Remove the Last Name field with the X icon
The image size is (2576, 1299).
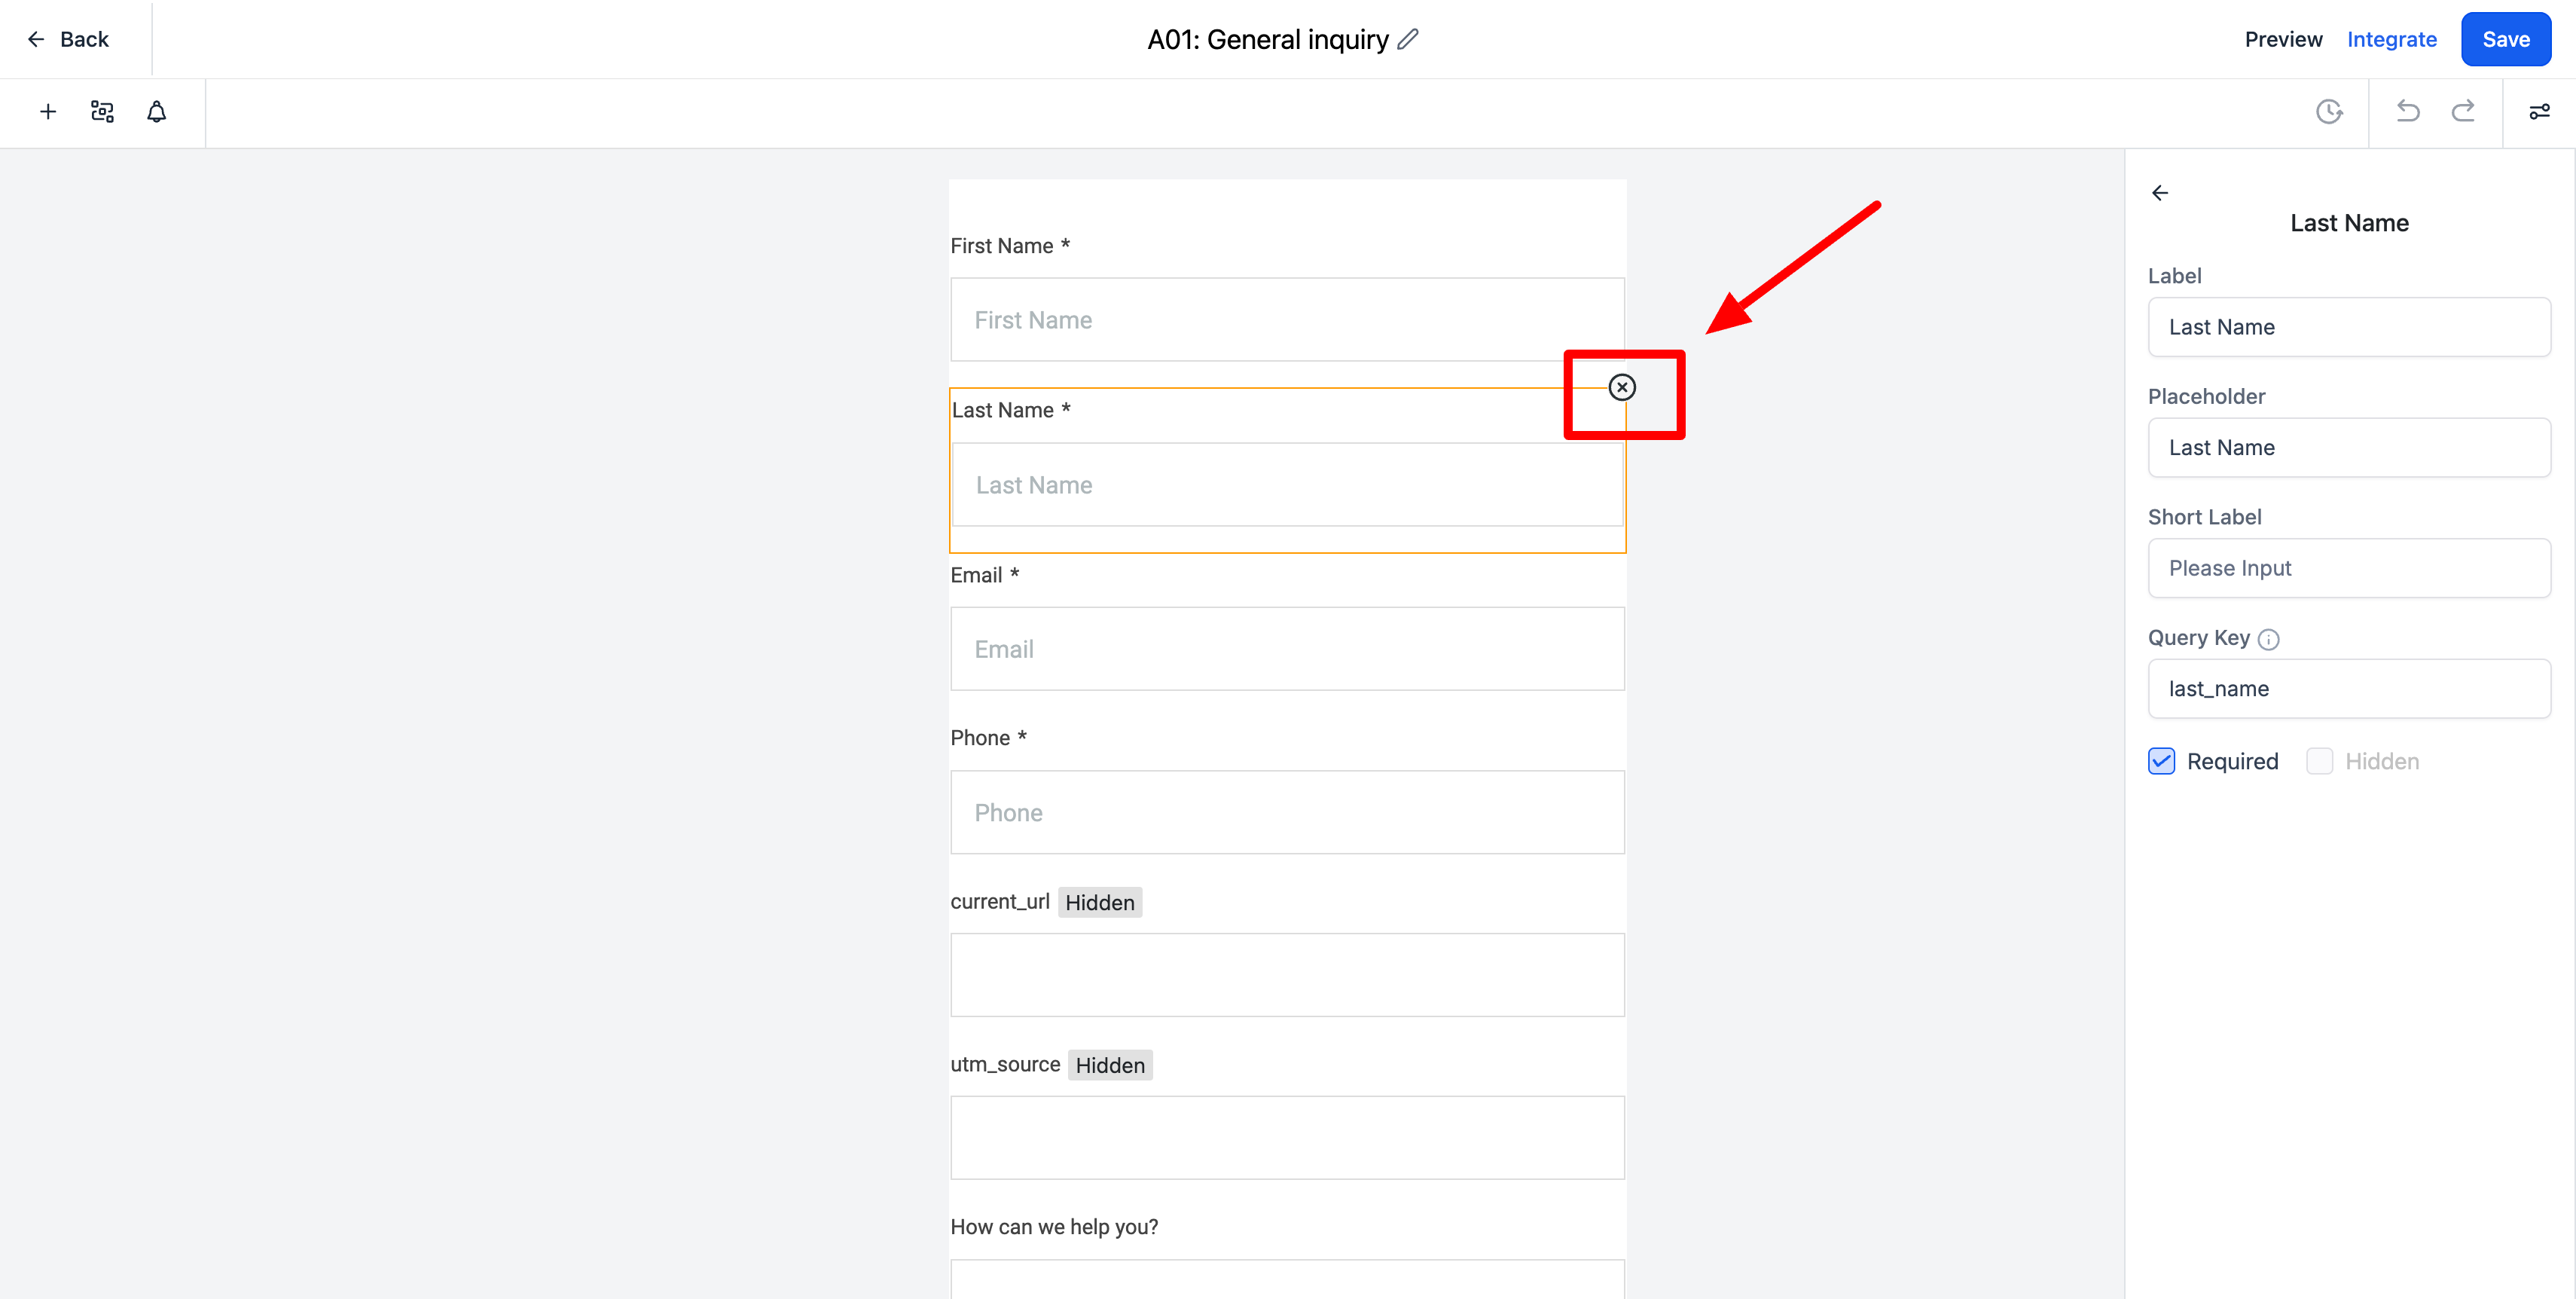(1622, 387)
